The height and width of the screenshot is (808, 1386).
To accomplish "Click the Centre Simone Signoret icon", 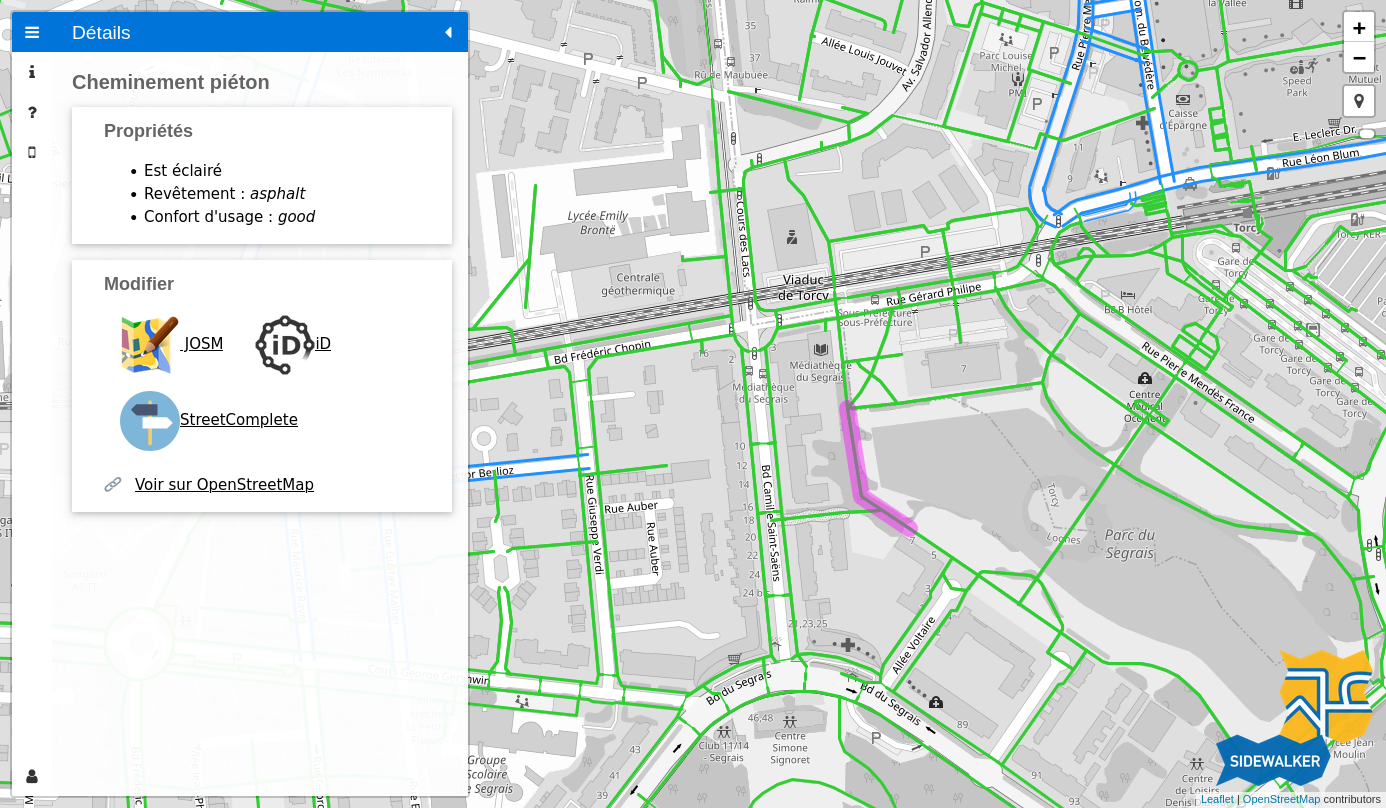I will click(x=790, y=721).
